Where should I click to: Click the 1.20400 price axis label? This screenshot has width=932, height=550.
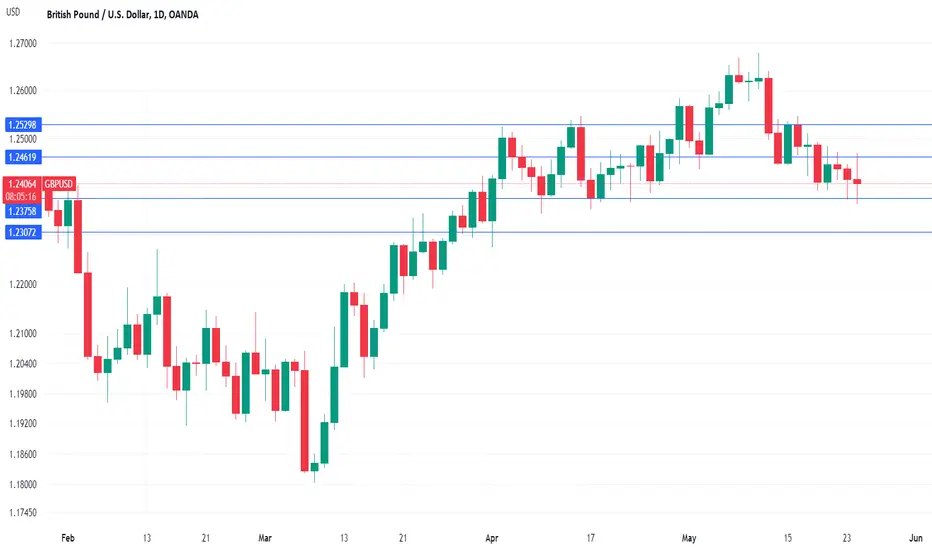tap(23, 364)
